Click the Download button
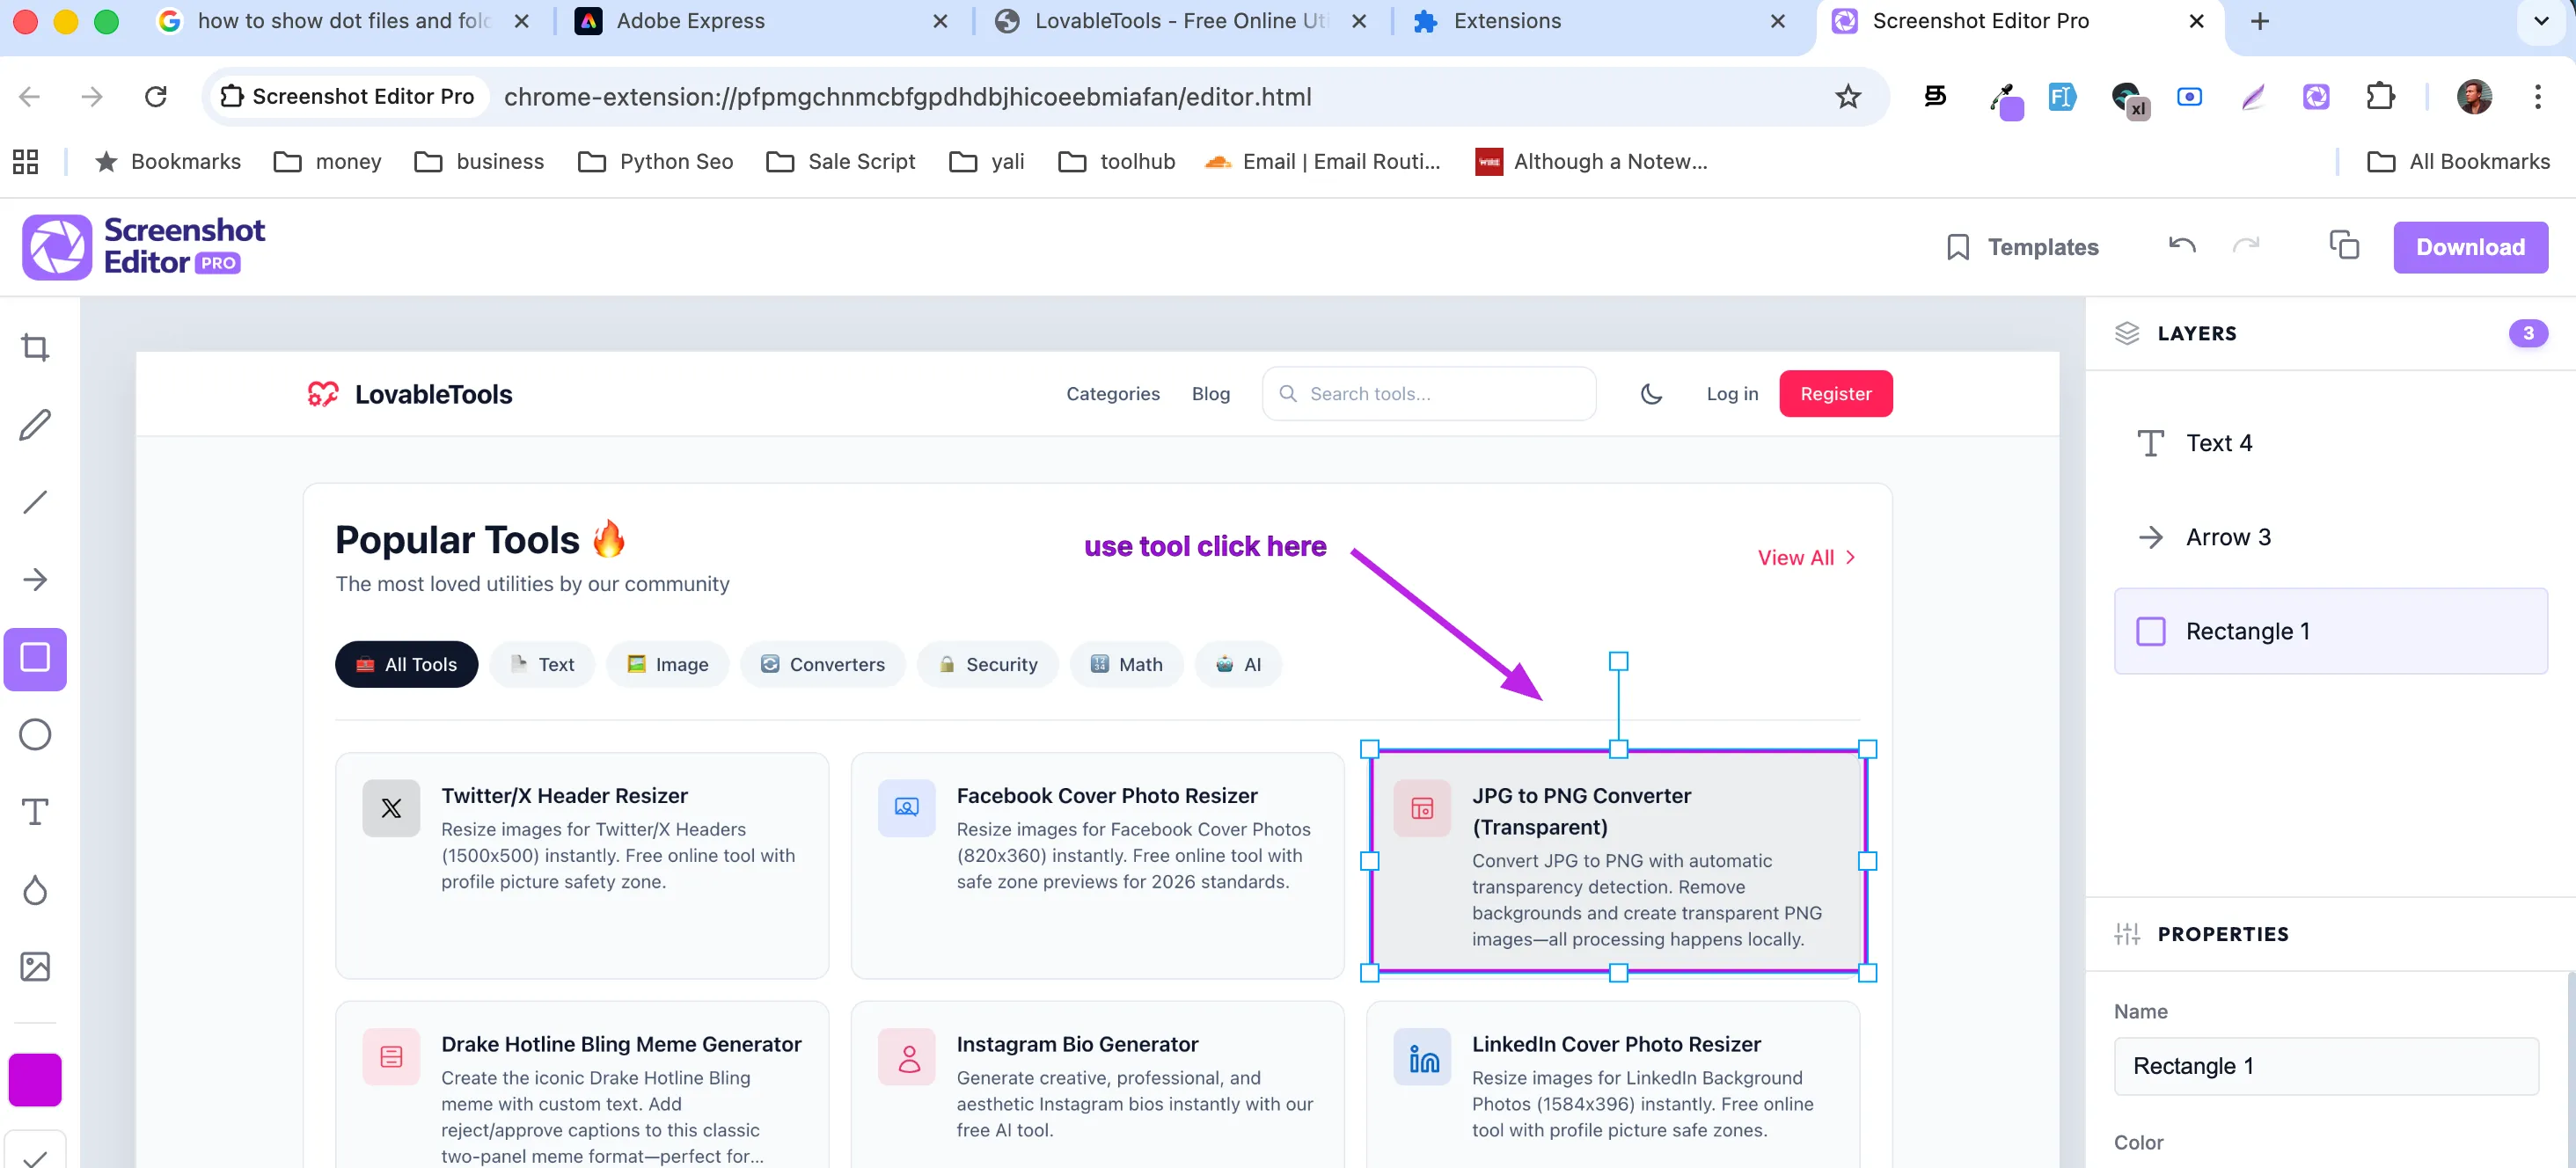The height and width of the screenshot is (1168, 2576). (2470, 246)
